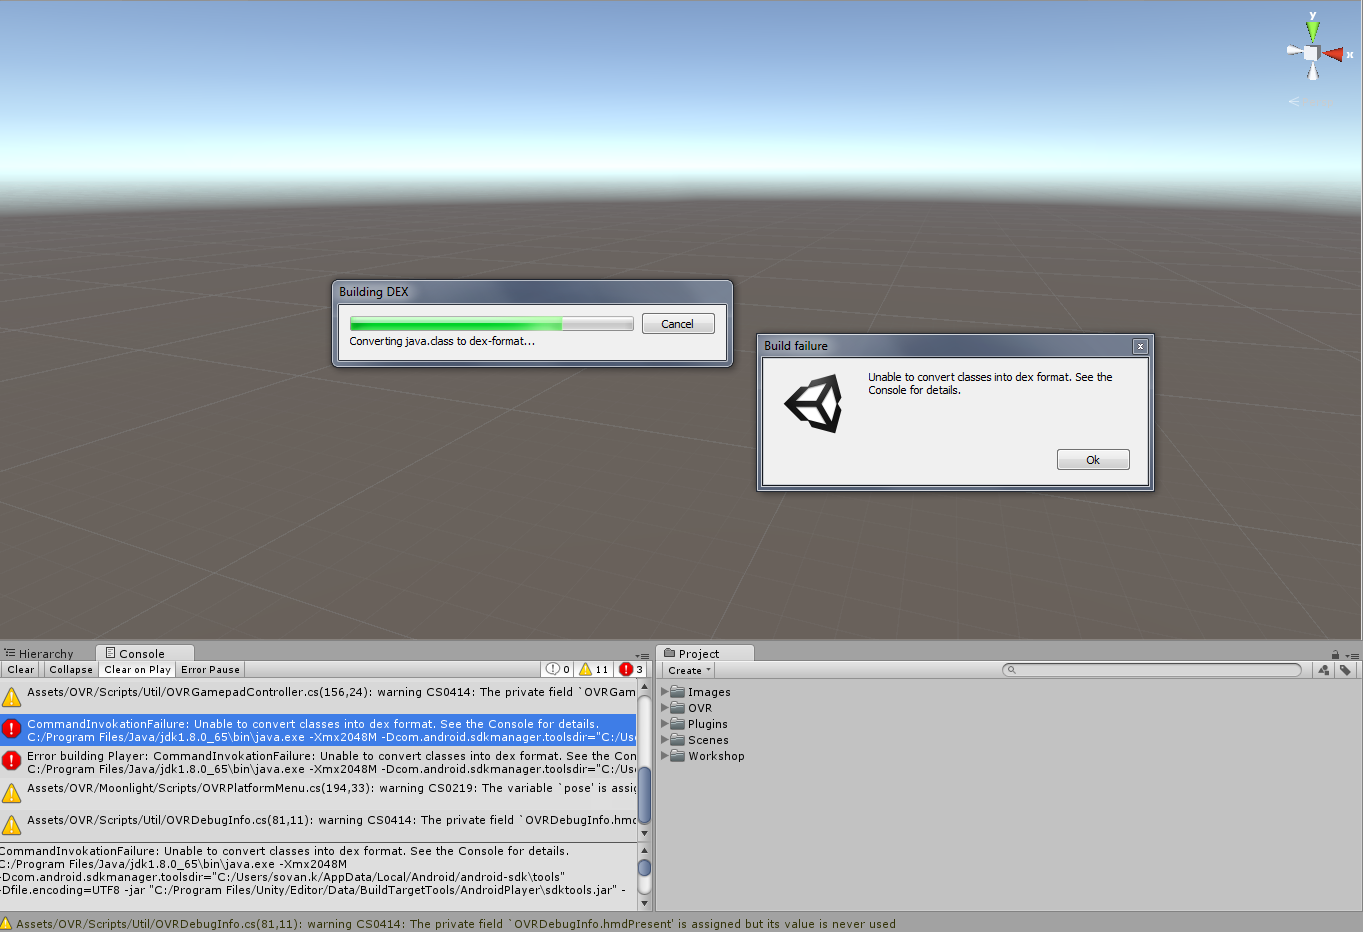
Task: Click console log list scroll down arrow
Action: [x=644, y=833]
